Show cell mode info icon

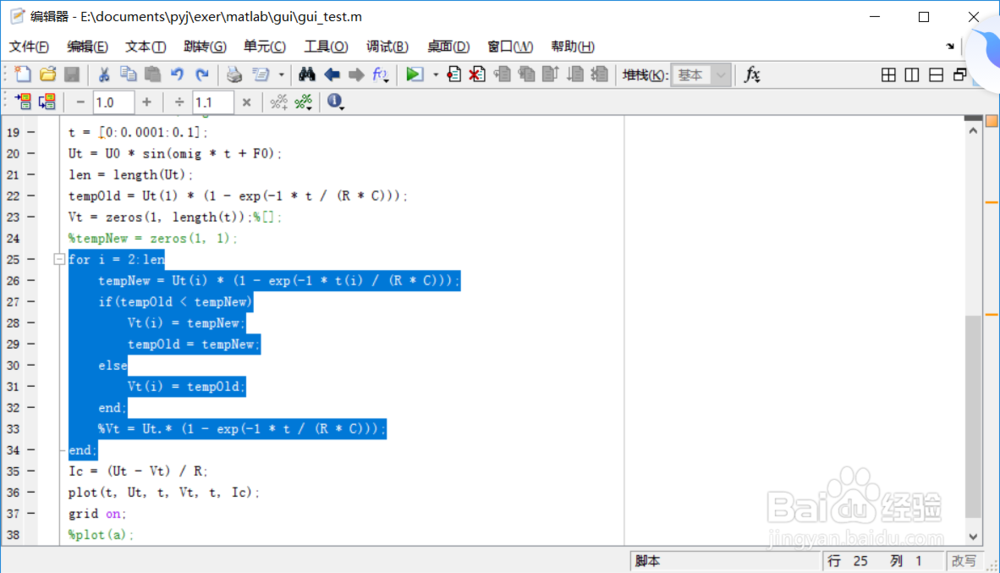point(335,101)
